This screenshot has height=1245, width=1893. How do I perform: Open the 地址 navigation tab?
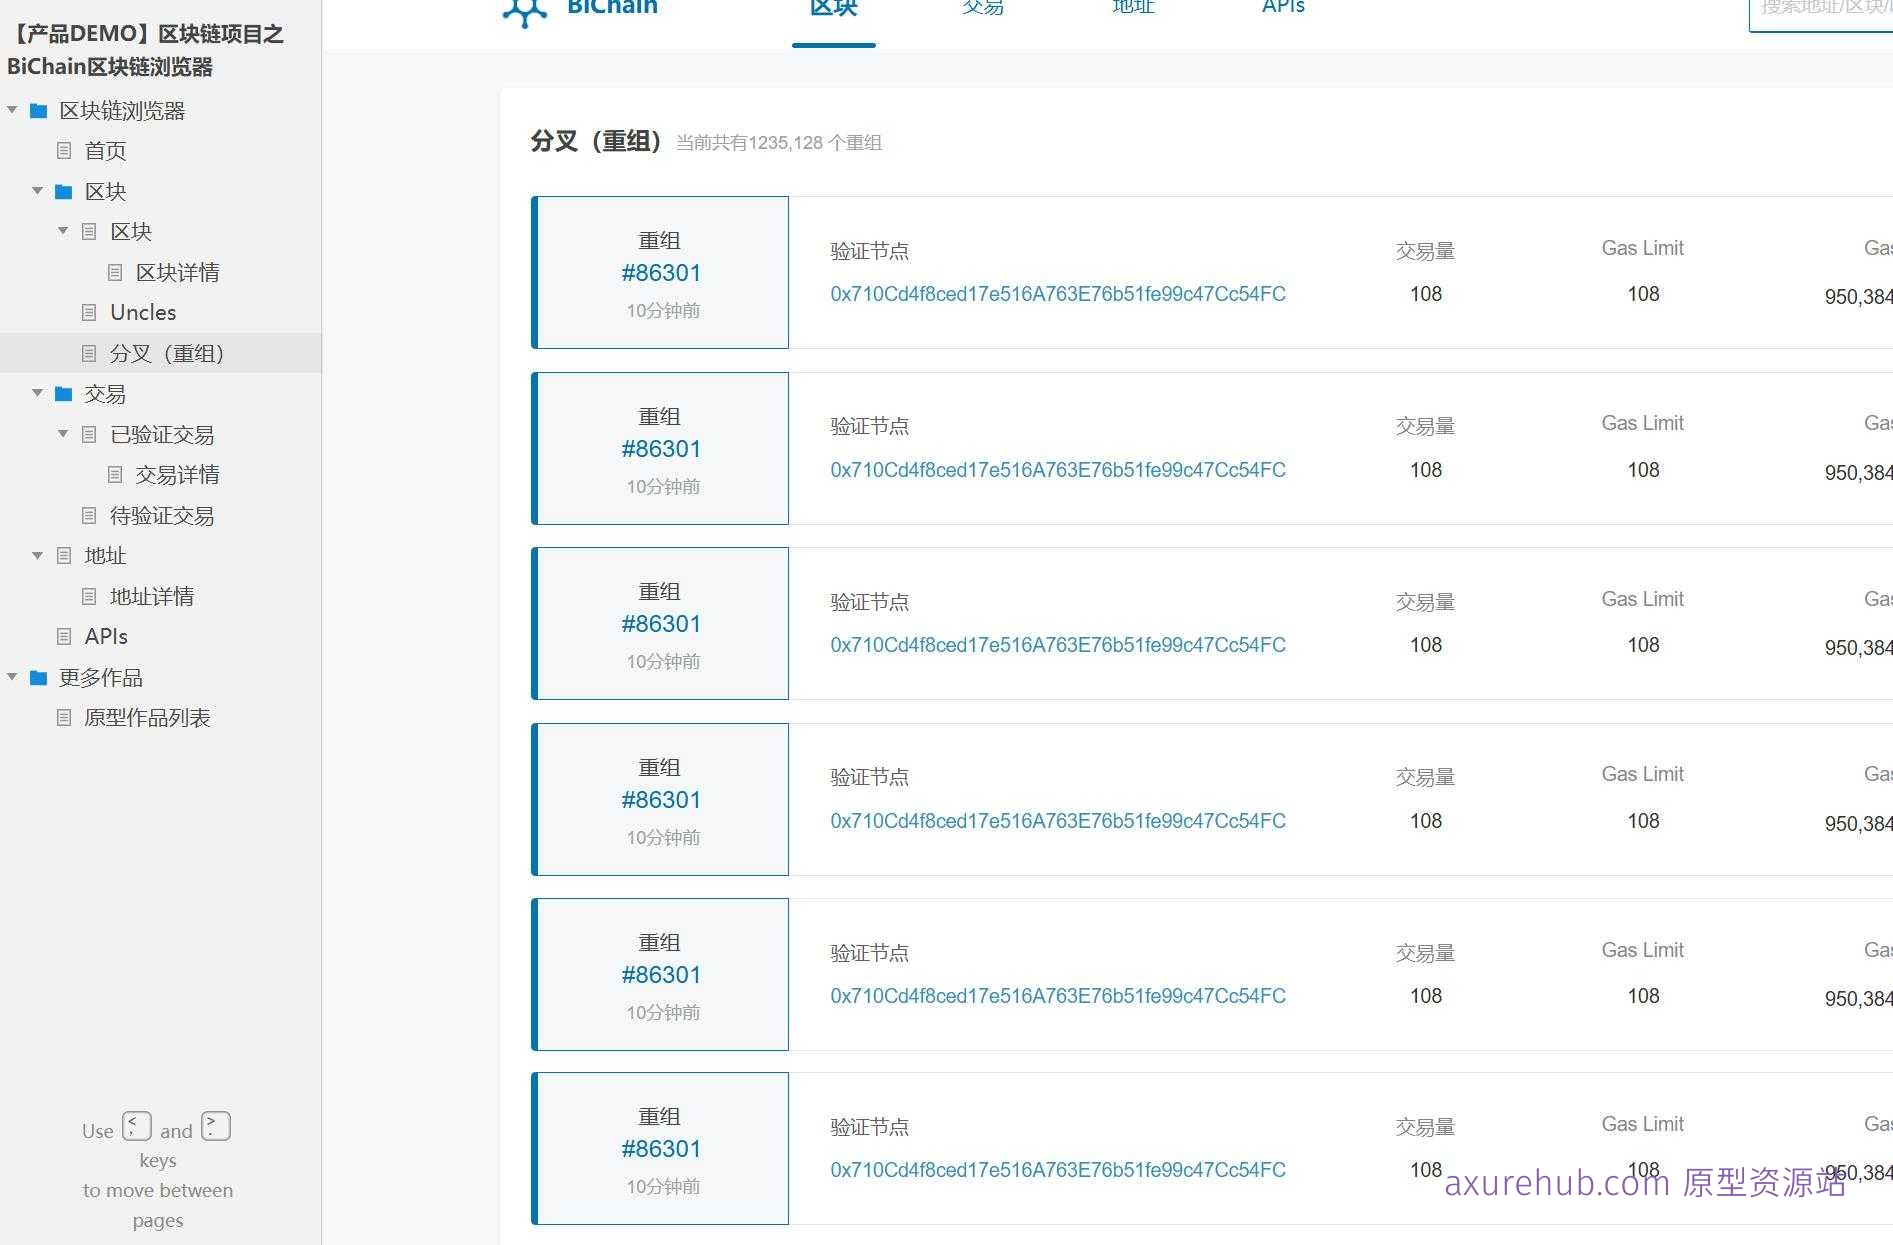1132,8
